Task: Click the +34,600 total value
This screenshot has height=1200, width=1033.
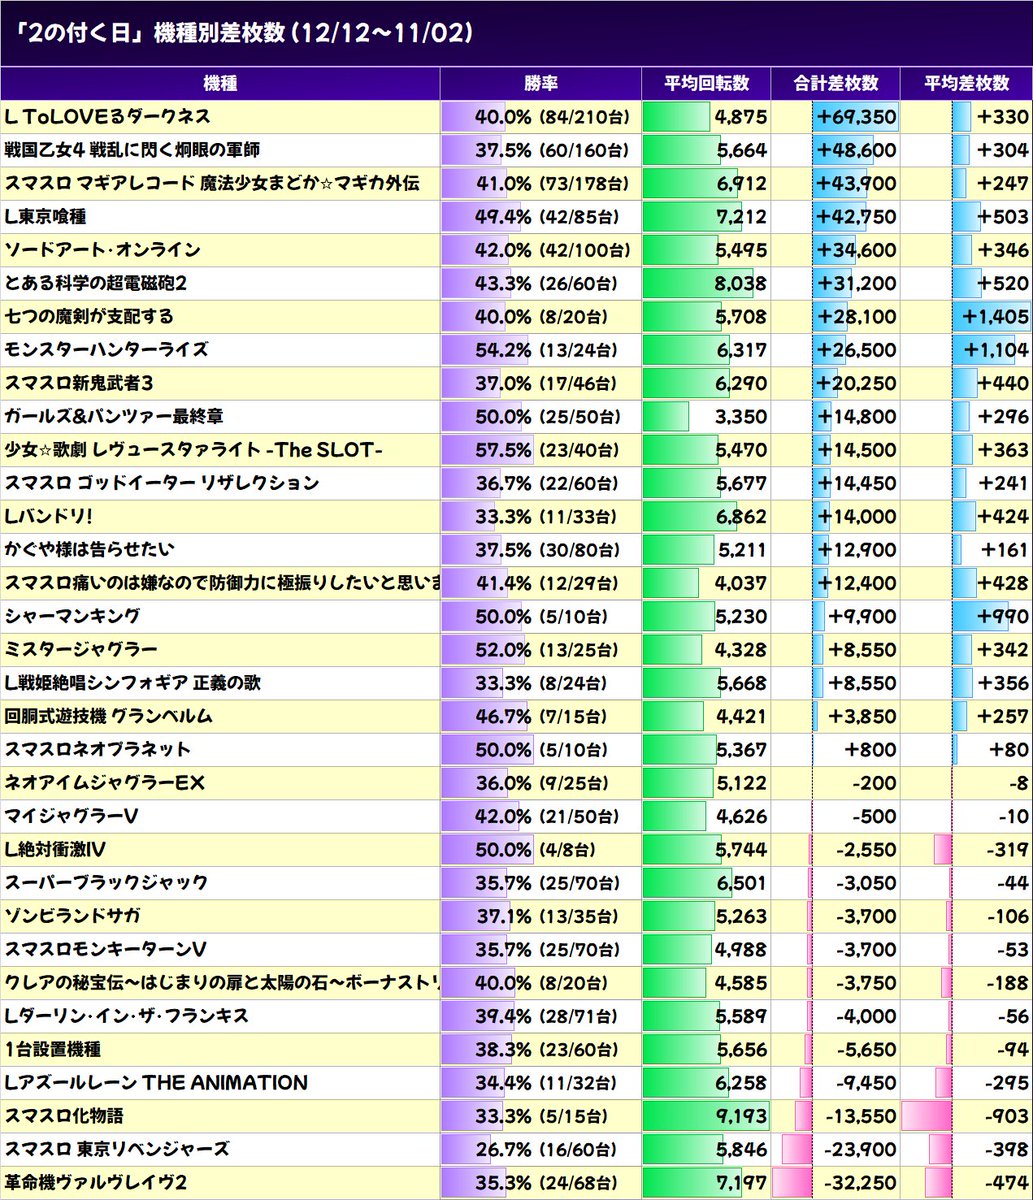Action: pos(856,249)
